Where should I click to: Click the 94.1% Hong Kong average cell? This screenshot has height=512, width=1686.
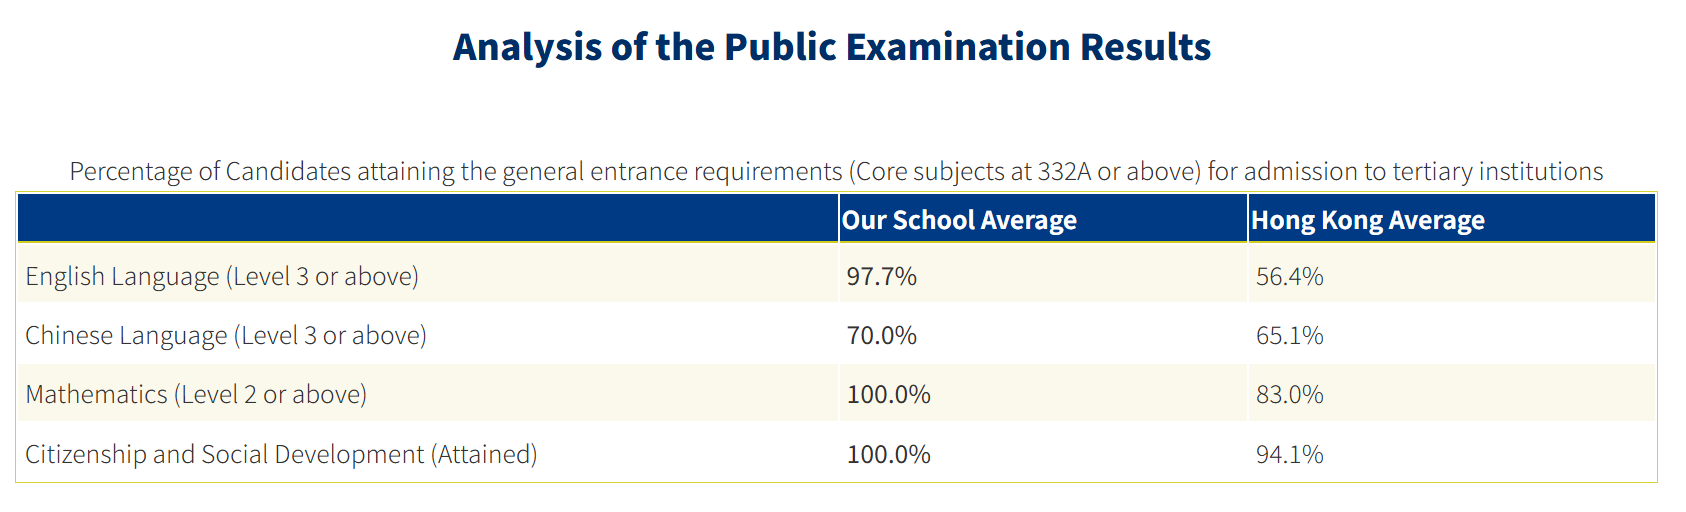(1289, 454)
